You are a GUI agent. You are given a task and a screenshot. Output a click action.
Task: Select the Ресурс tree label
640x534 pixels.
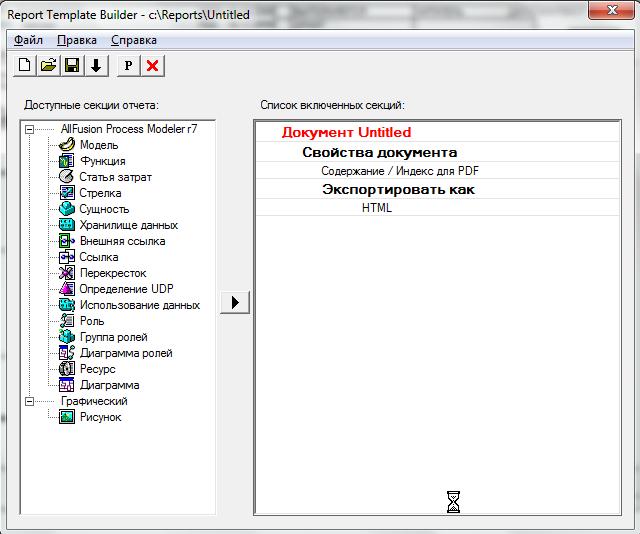pyautogui.click(x=98, y=369)
